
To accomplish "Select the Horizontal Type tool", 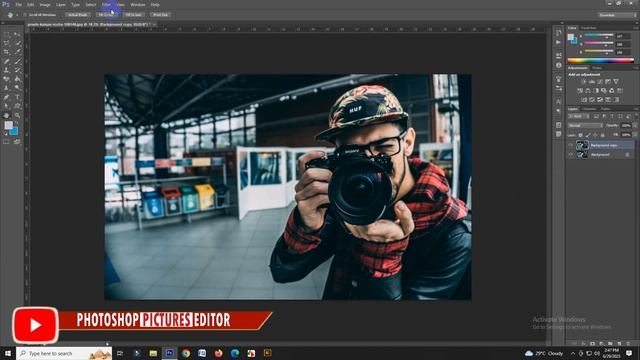I will [x=17, y=97].
